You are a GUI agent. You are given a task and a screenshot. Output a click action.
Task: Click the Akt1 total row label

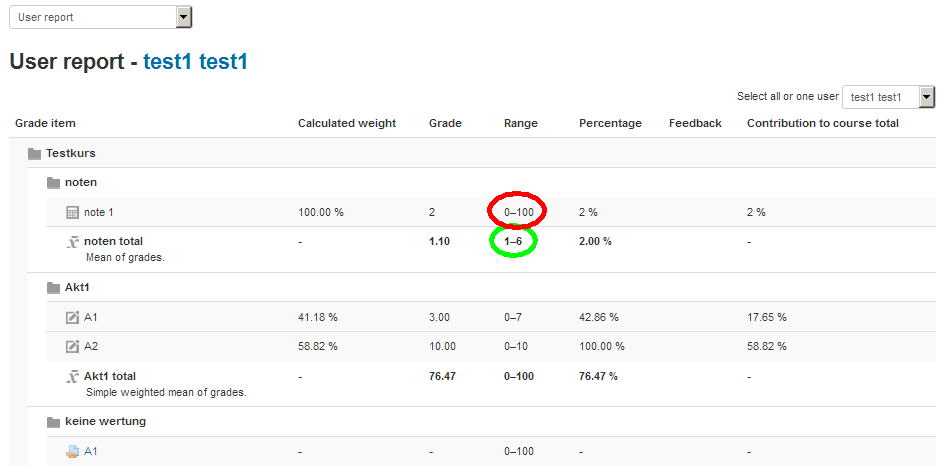pyautogui.click(x=110, y=377)
